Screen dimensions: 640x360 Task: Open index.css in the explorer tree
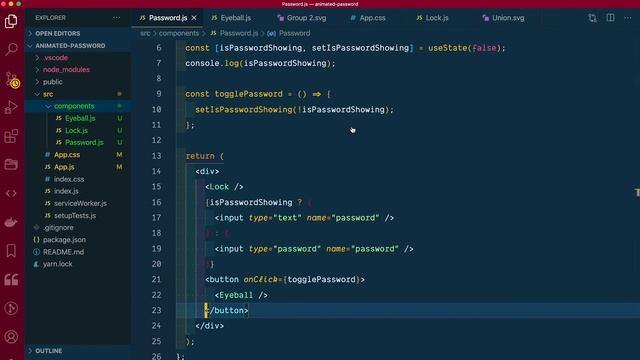(x=69, y=179)
